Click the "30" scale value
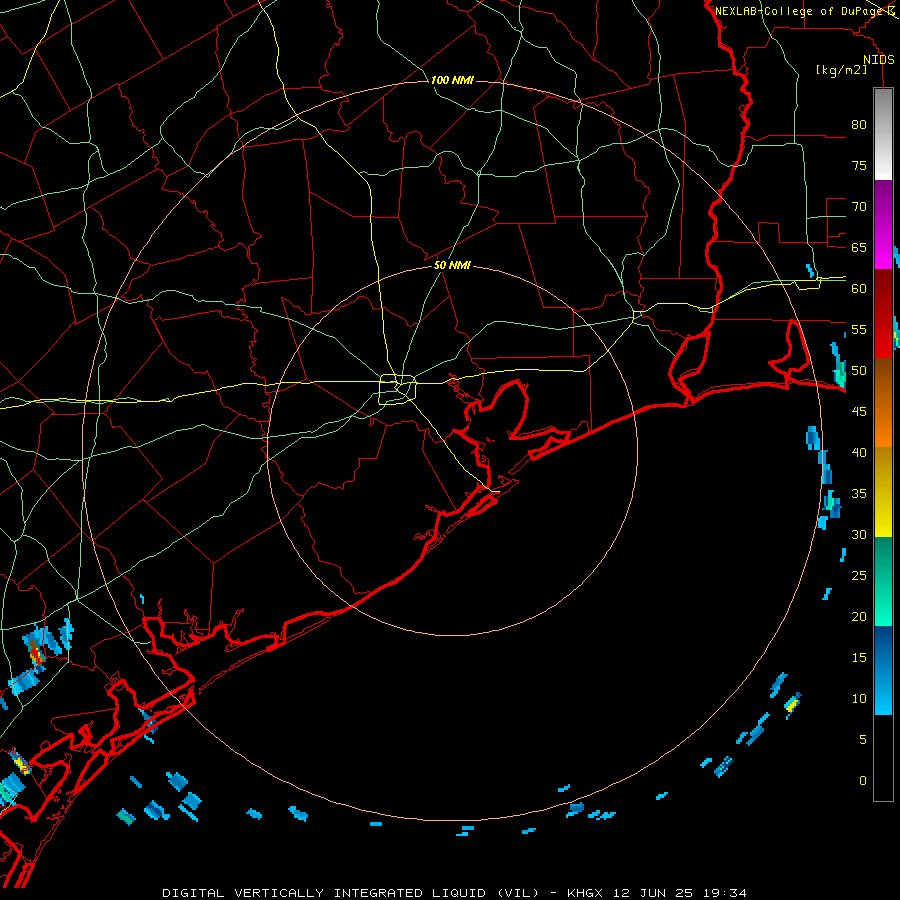The image size is (900, 900). pyautogui.click(x=859, y=534)
